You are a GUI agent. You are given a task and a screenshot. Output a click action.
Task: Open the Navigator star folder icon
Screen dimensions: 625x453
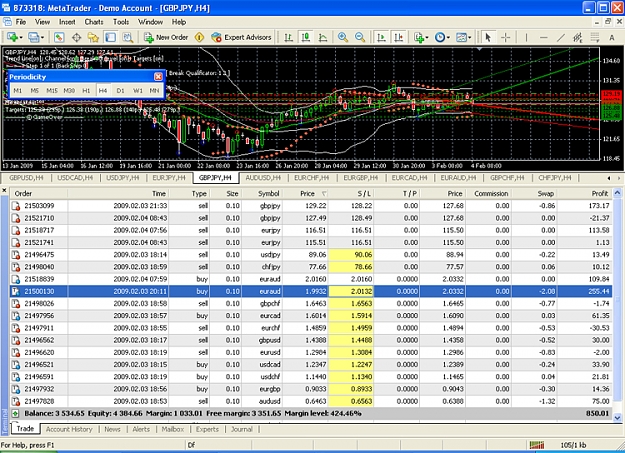pos(93,37)
